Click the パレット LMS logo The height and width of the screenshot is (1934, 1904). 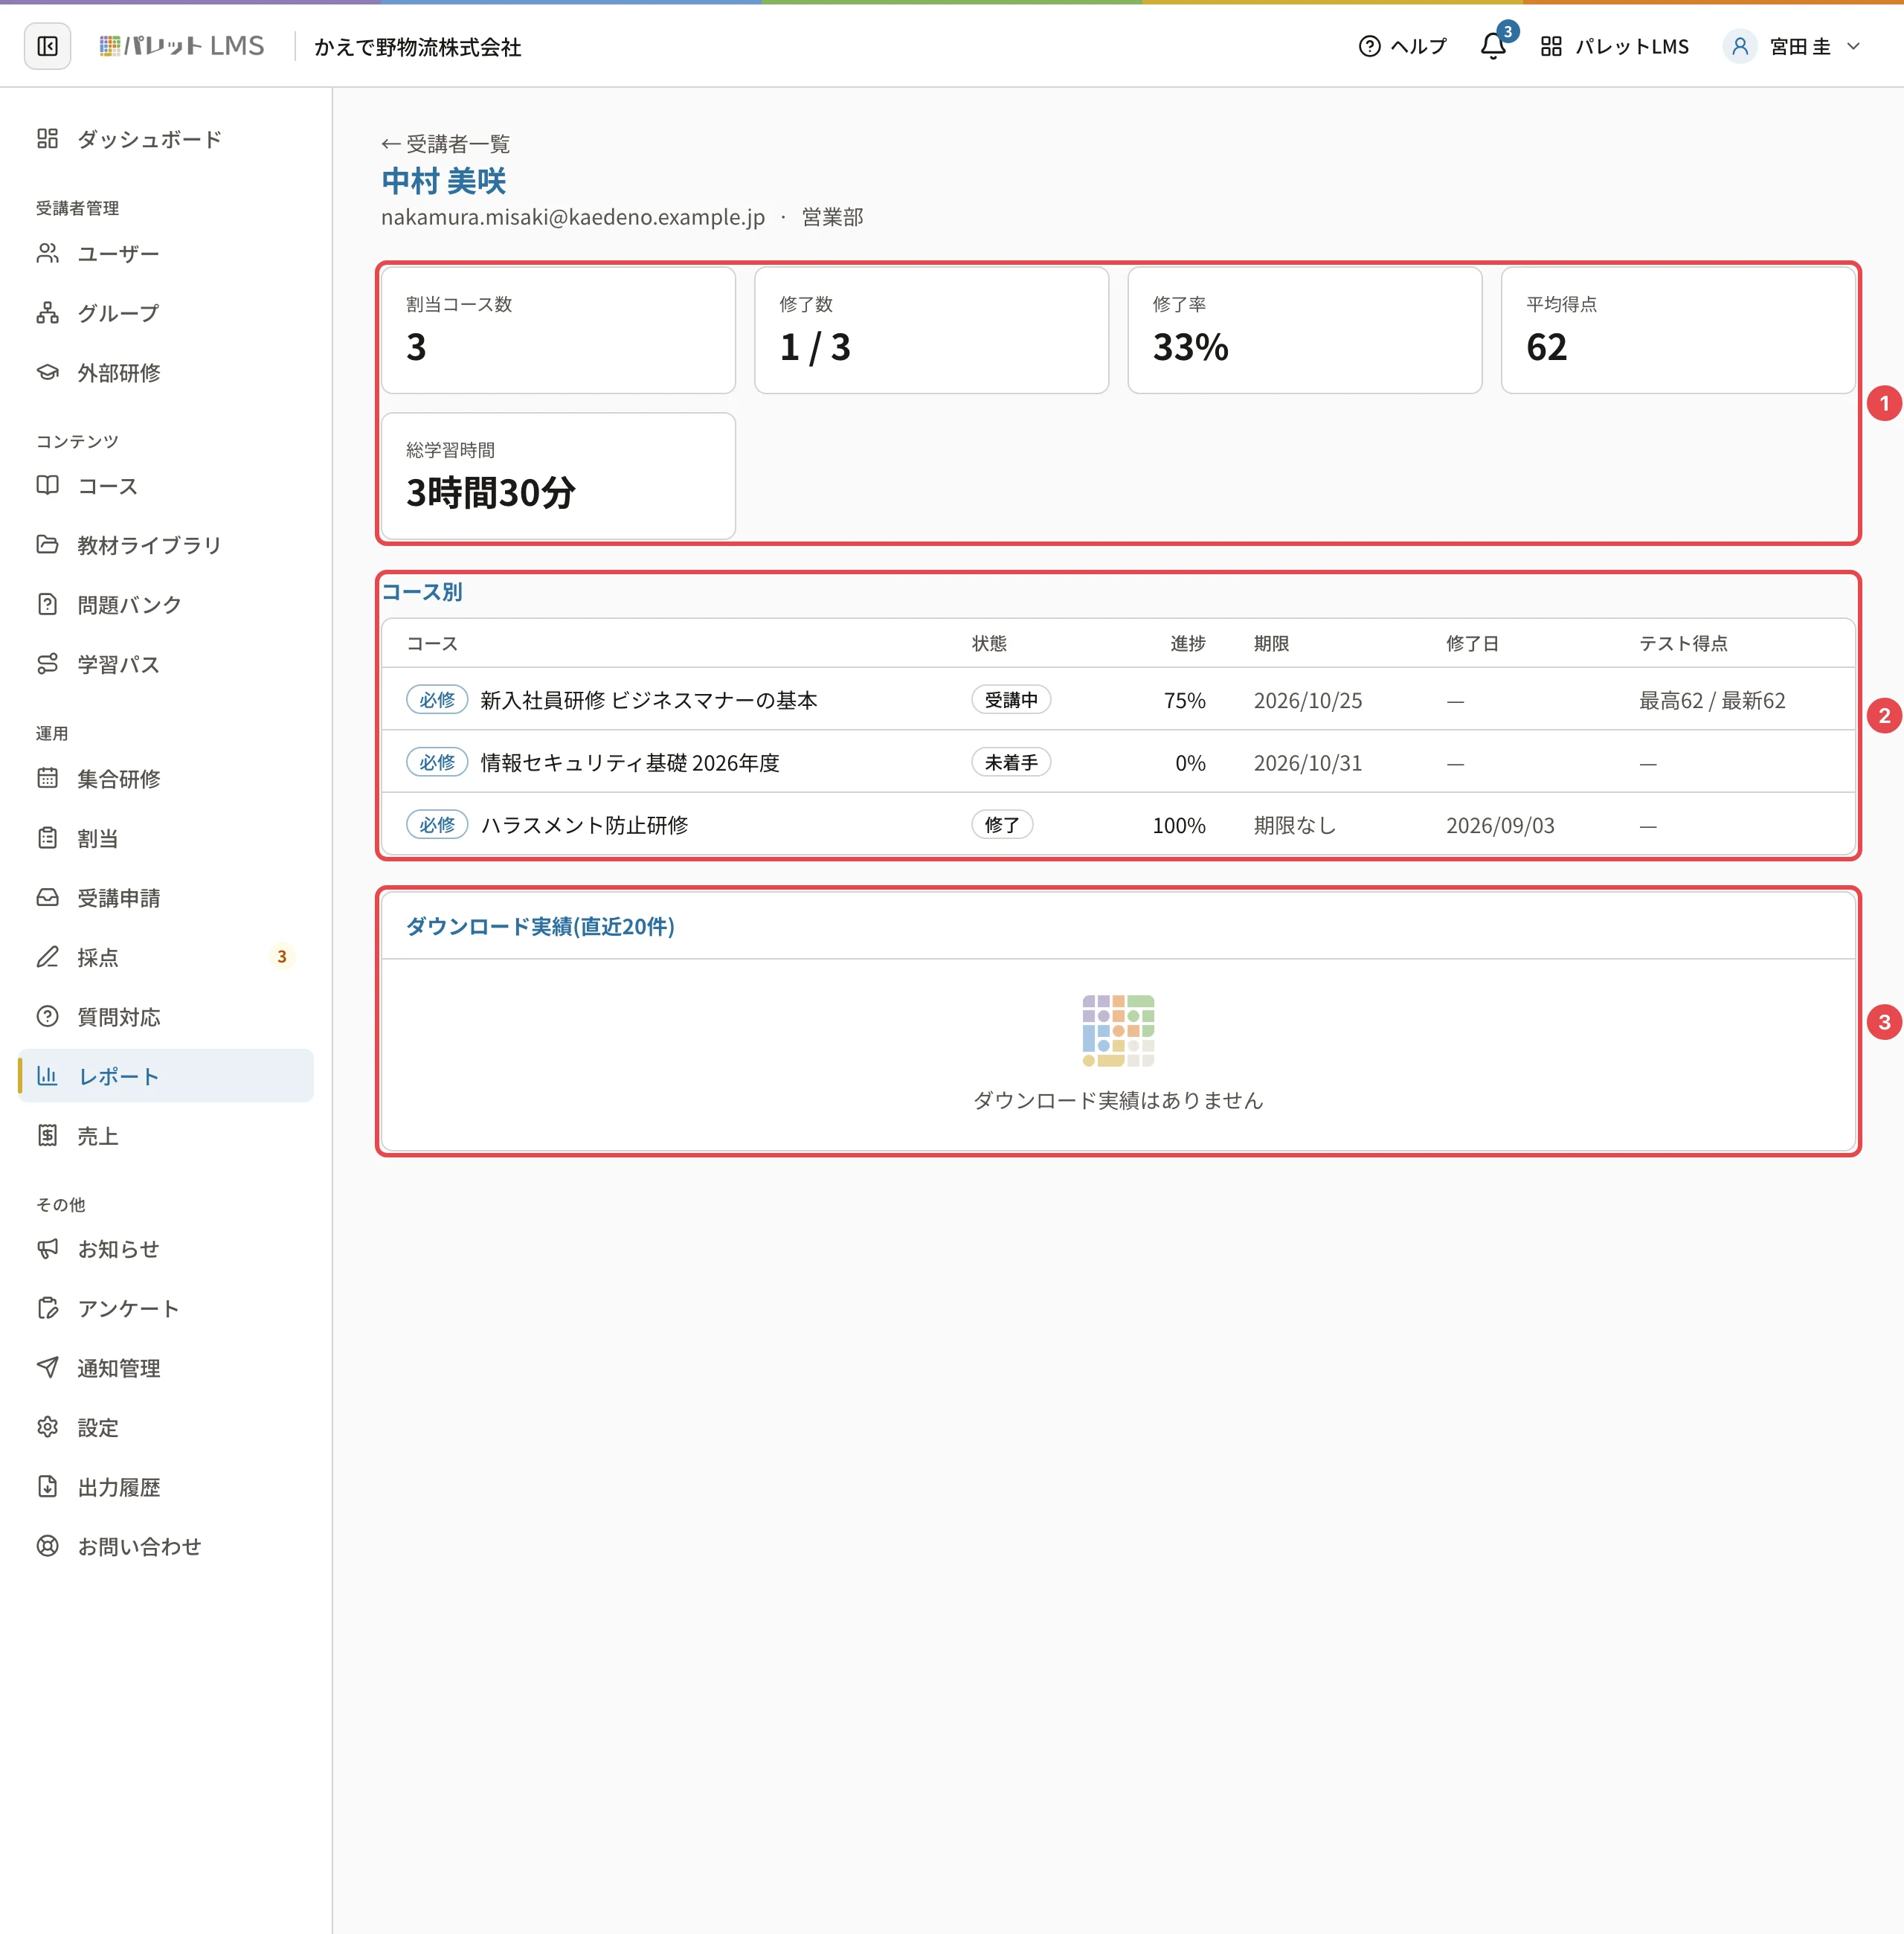(x=182, y=46)
